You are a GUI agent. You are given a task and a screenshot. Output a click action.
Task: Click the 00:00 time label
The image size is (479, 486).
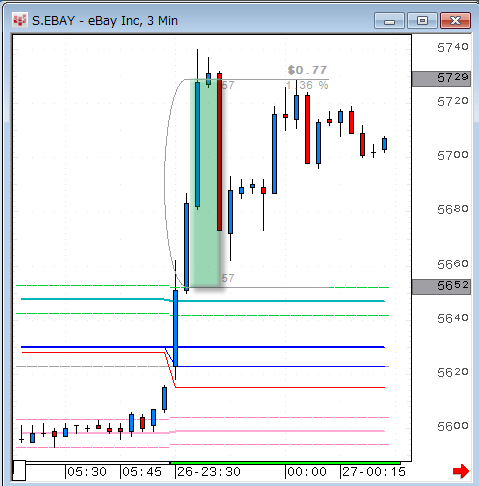(x=307, y=472)
